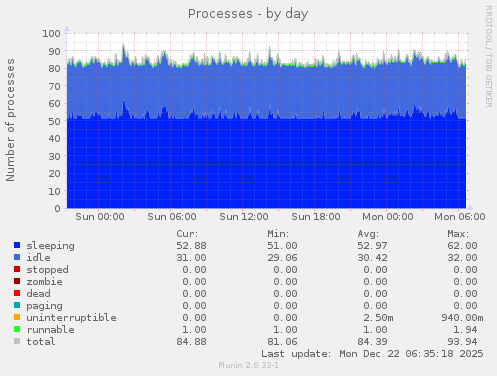Viewport: 497px width, 376px height.
Task: Click the 'Cur:' column header
Action: [x=187, y=234]
